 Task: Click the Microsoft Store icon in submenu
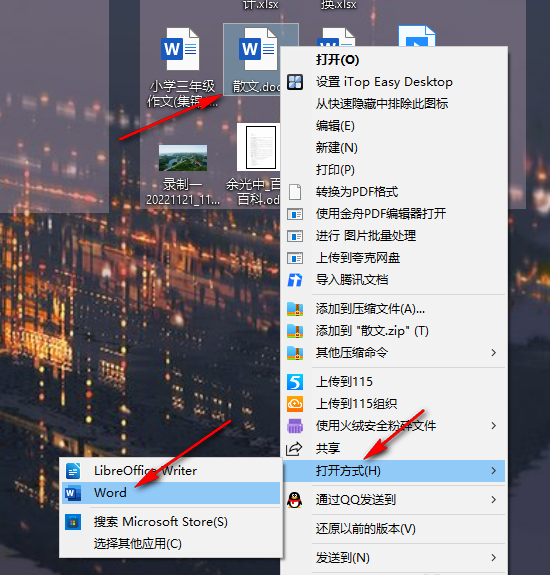(73, 522)
